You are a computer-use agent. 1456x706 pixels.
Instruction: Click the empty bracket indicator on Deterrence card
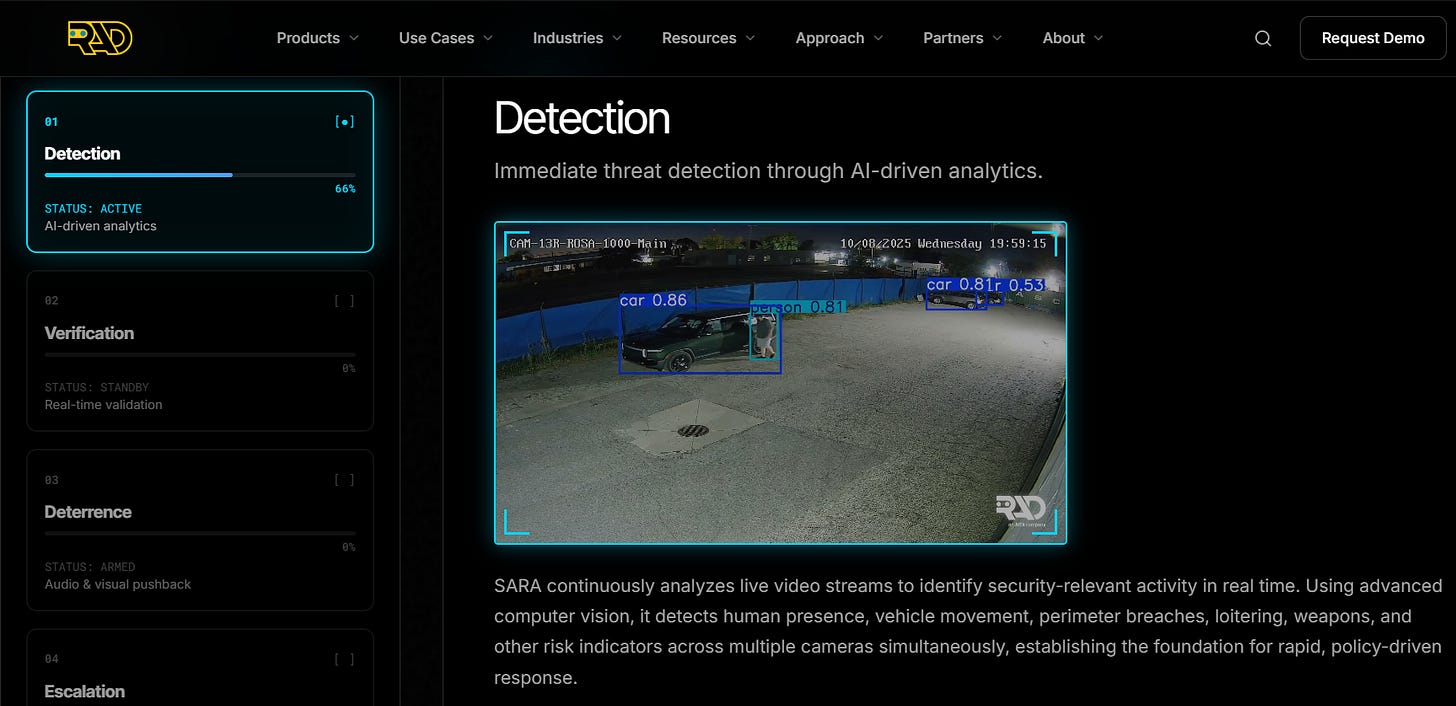[x=345, y=480]
